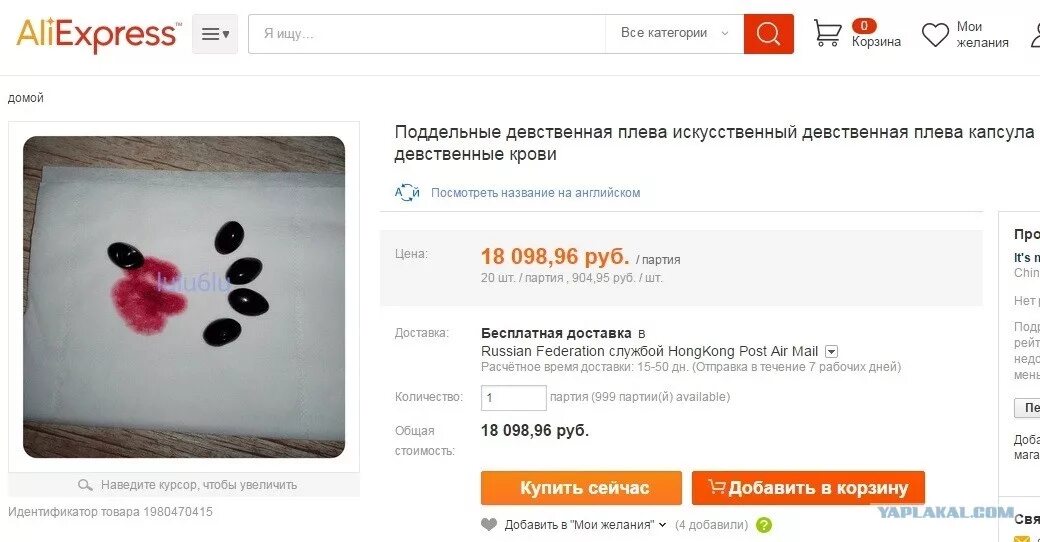1040x542 pixels.
Task: Click the translate title icon
Action: coord(407,193)
